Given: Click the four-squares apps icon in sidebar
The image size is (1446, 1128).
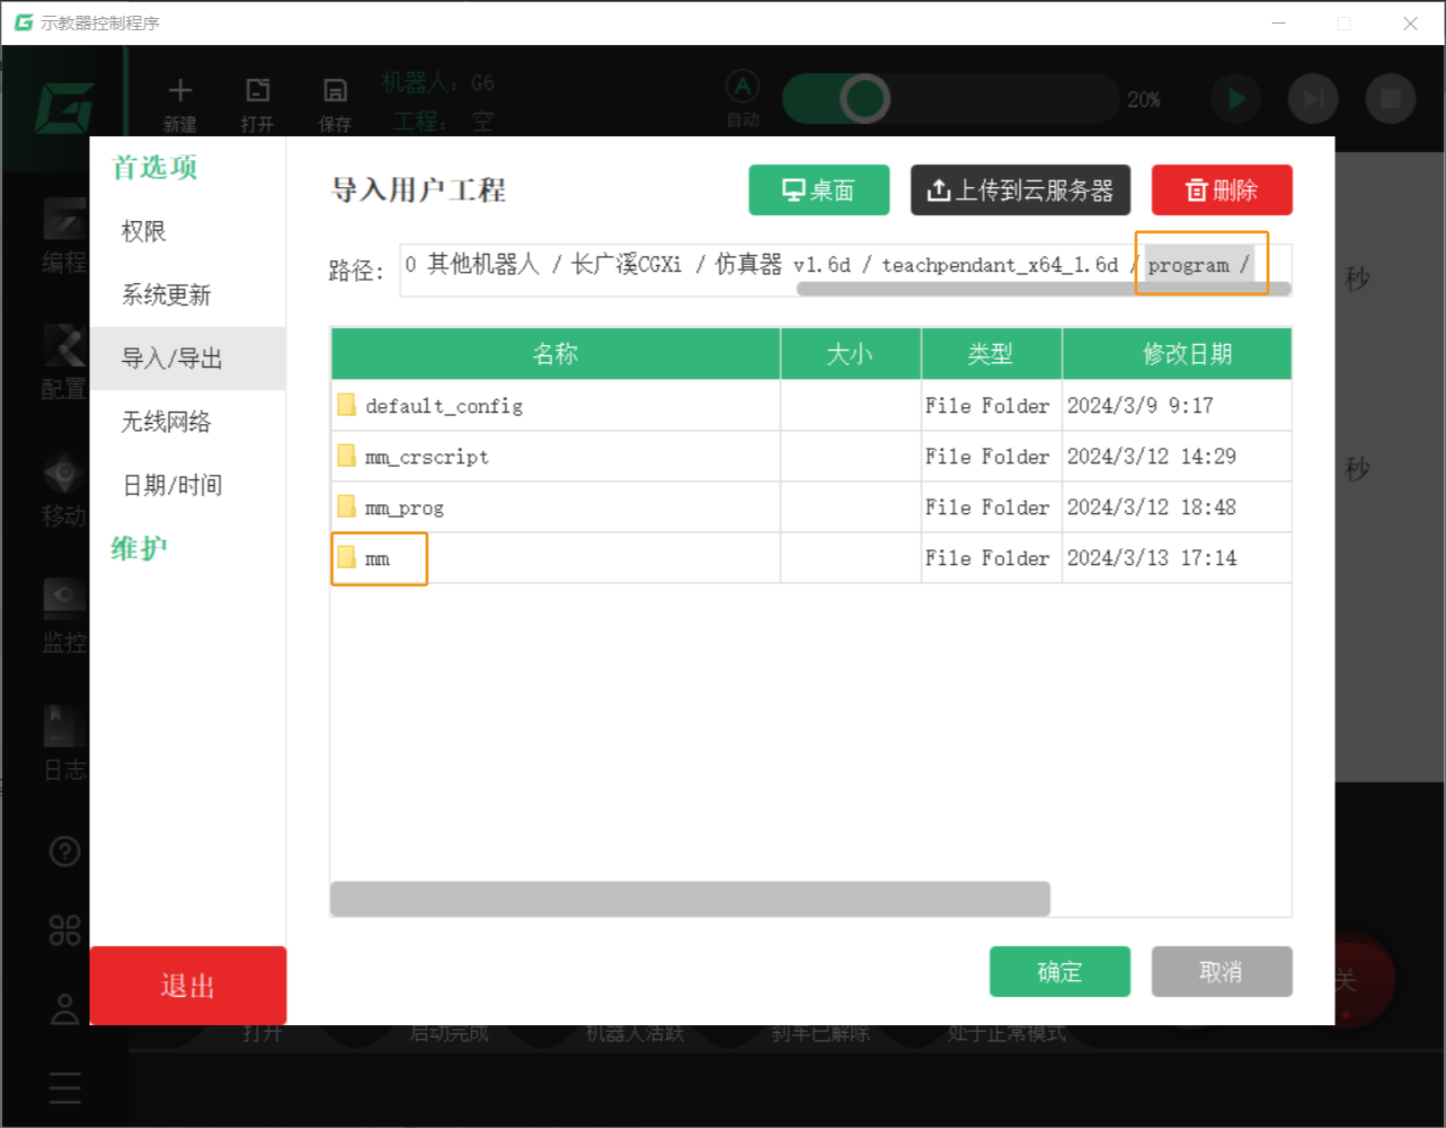Looking at the screenshot, I should click(65, 930).
